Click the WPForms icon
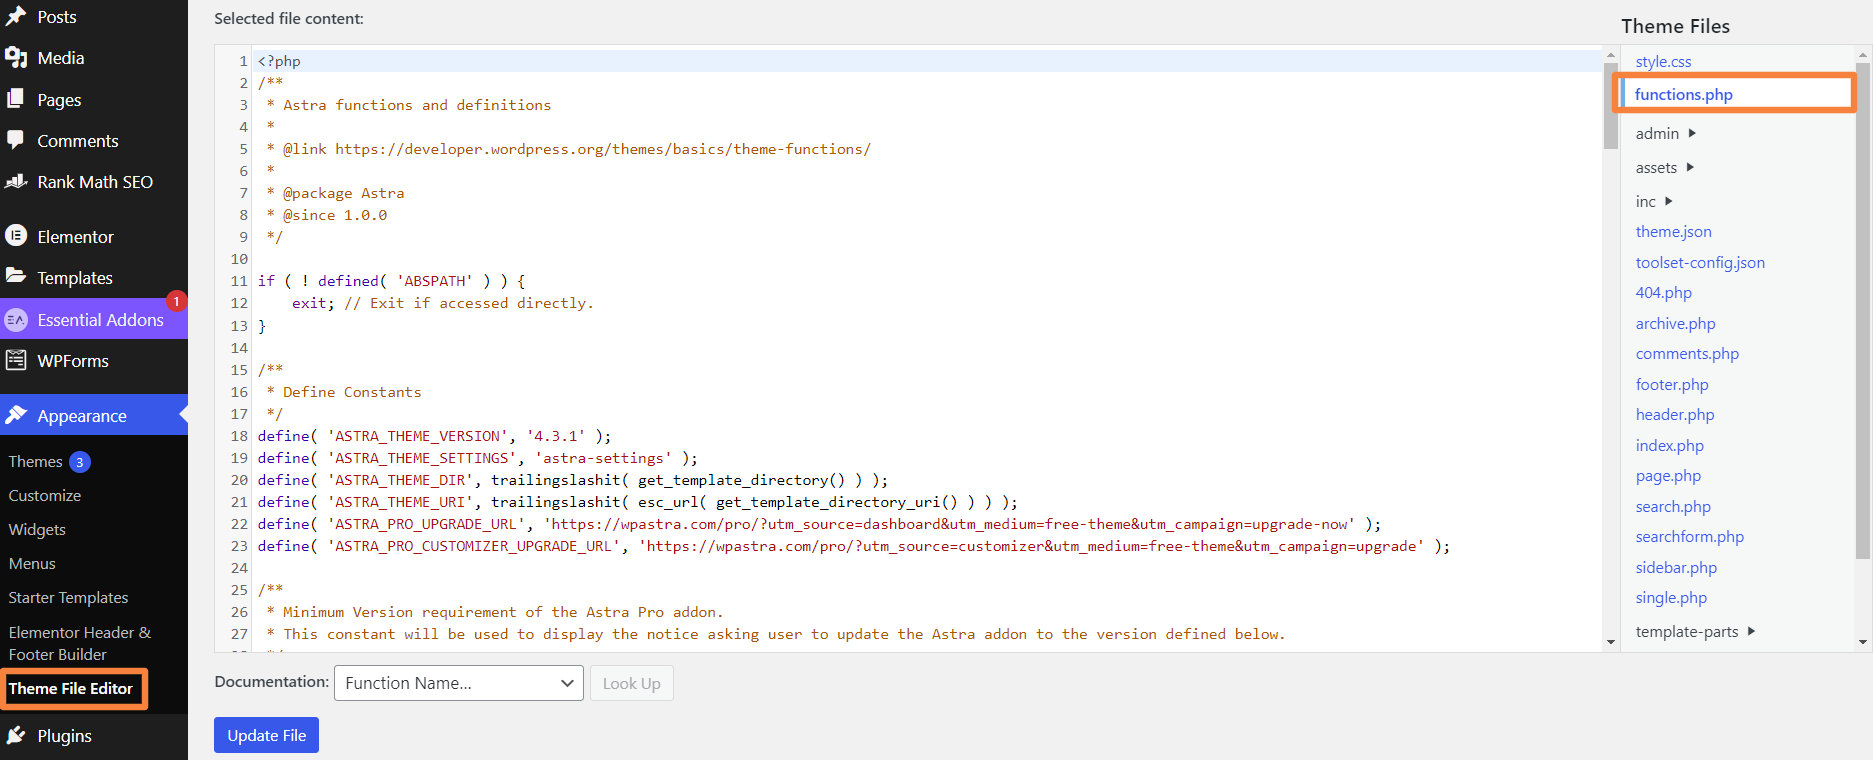1873x760 pixels. tap(16, 360)
